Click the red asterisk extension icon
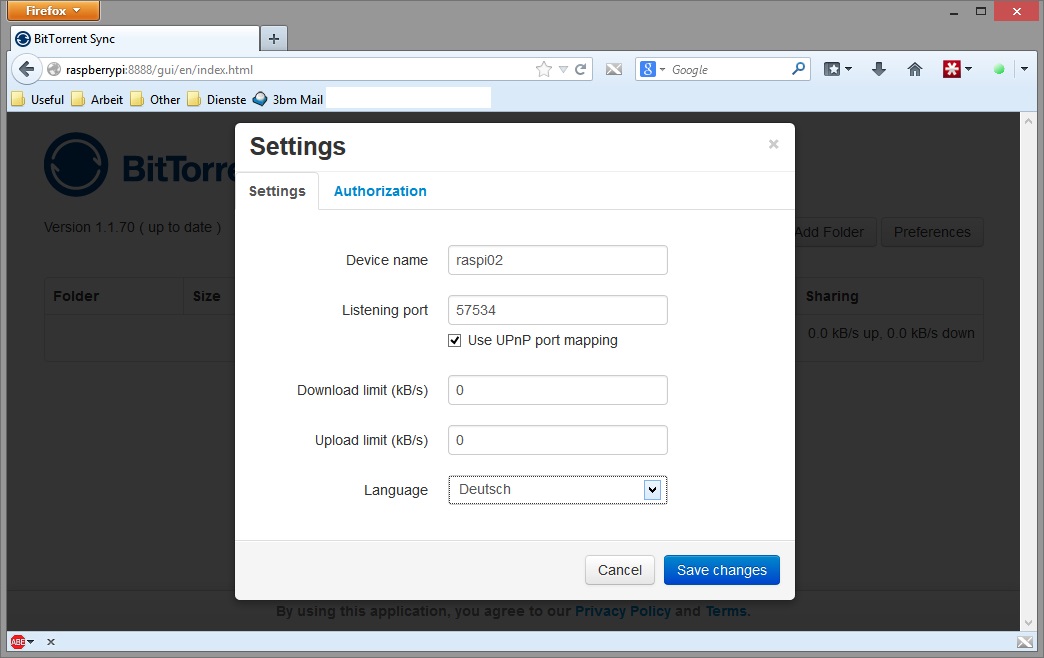Screen dimensions: 1044x658 (x=951, y=69)
